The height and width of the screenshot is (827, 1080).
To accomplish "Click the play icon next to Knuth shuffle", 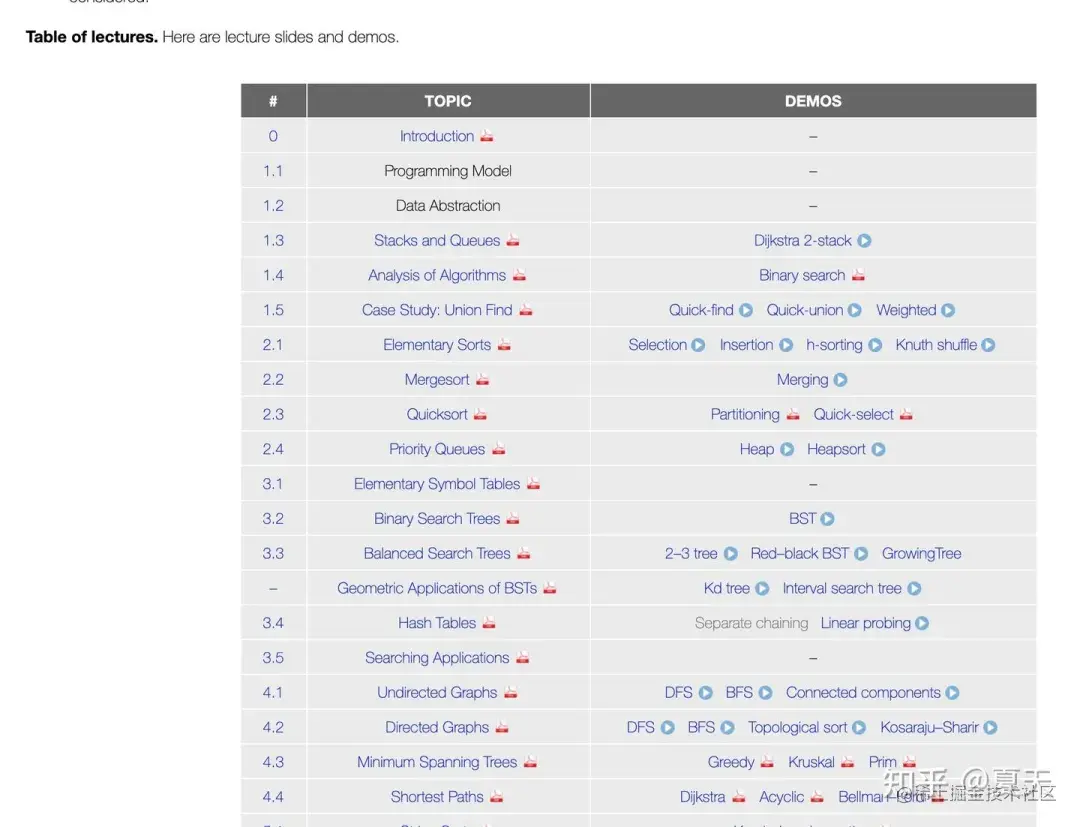I will 988,344.
